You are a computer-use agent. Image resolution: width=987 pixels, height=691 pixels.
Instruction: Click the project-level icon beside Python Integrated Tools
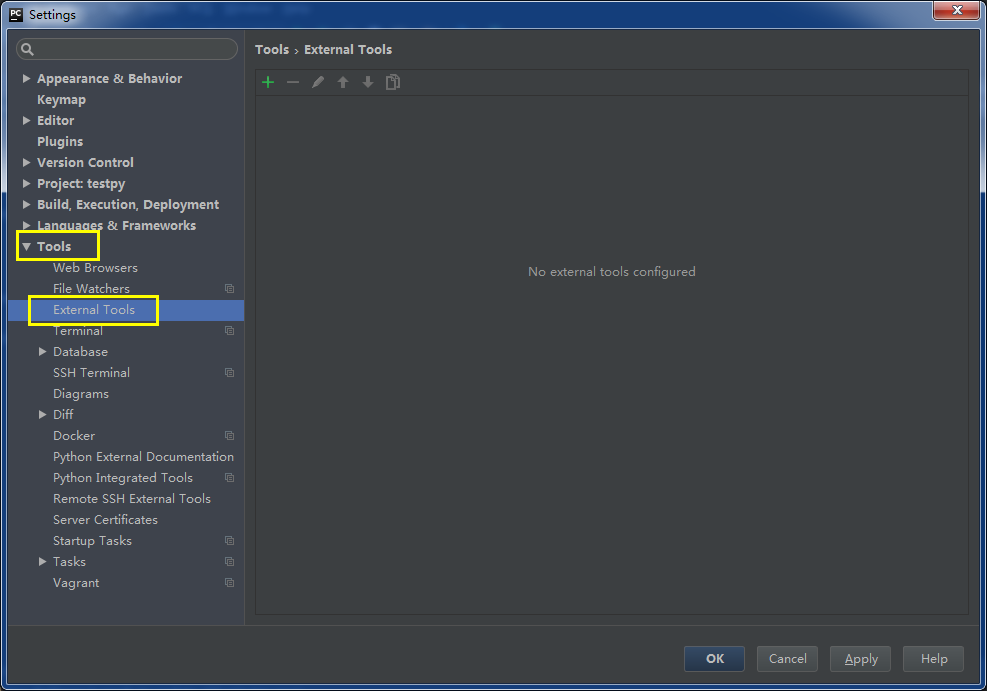(x=230, y=478)
